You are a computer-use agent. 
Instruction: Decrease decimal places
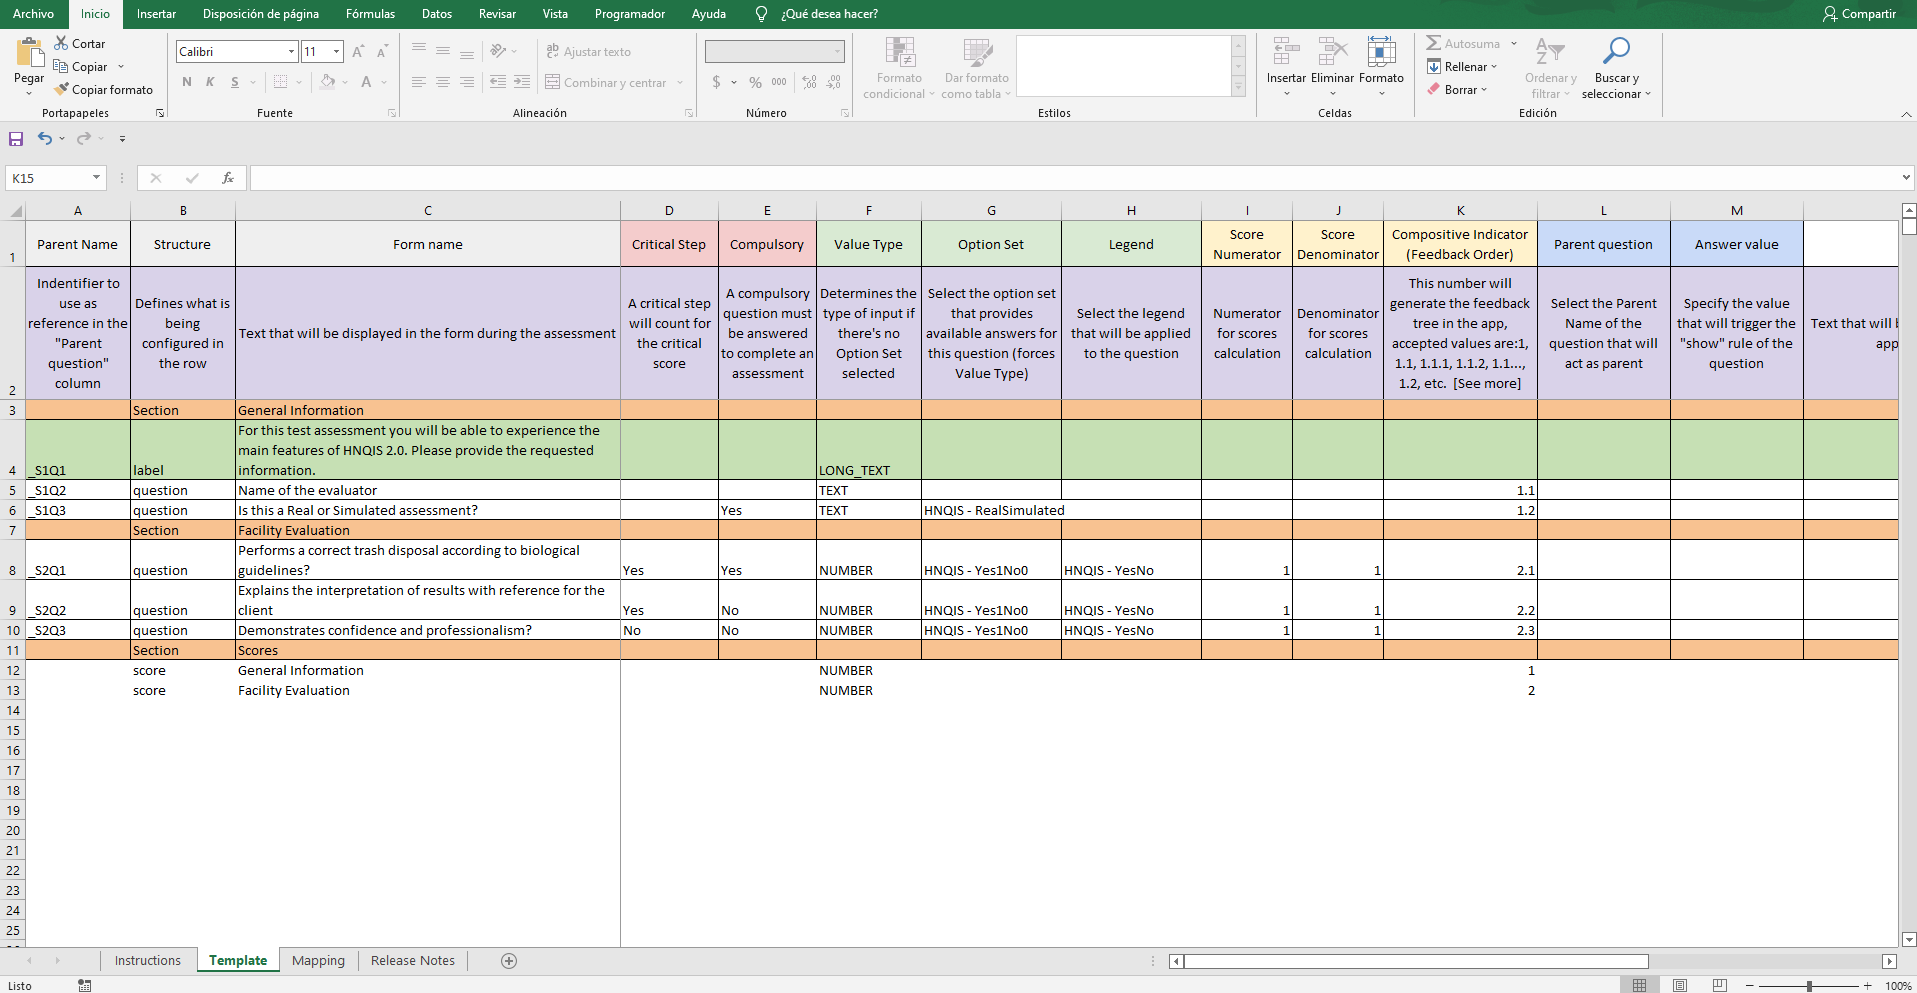834,82
